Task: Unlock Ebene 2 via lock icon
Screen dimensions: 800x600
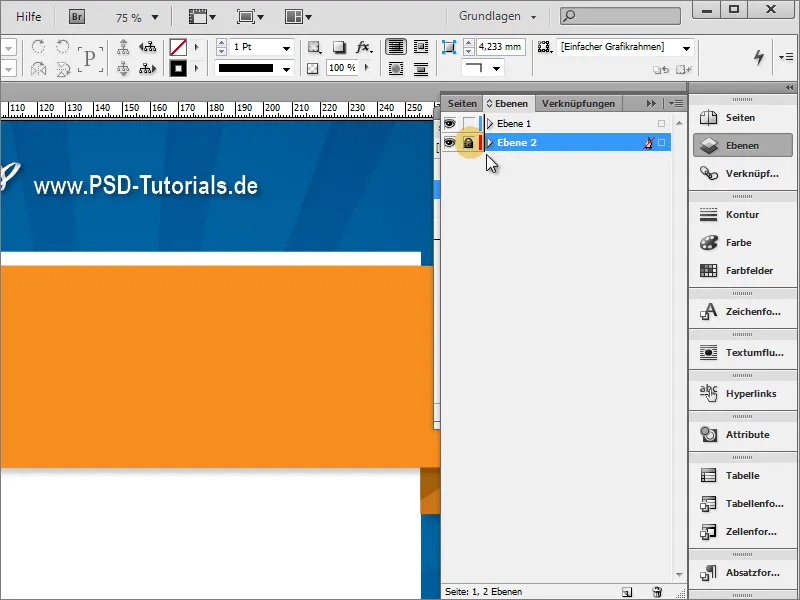Action: click(468, 143)
